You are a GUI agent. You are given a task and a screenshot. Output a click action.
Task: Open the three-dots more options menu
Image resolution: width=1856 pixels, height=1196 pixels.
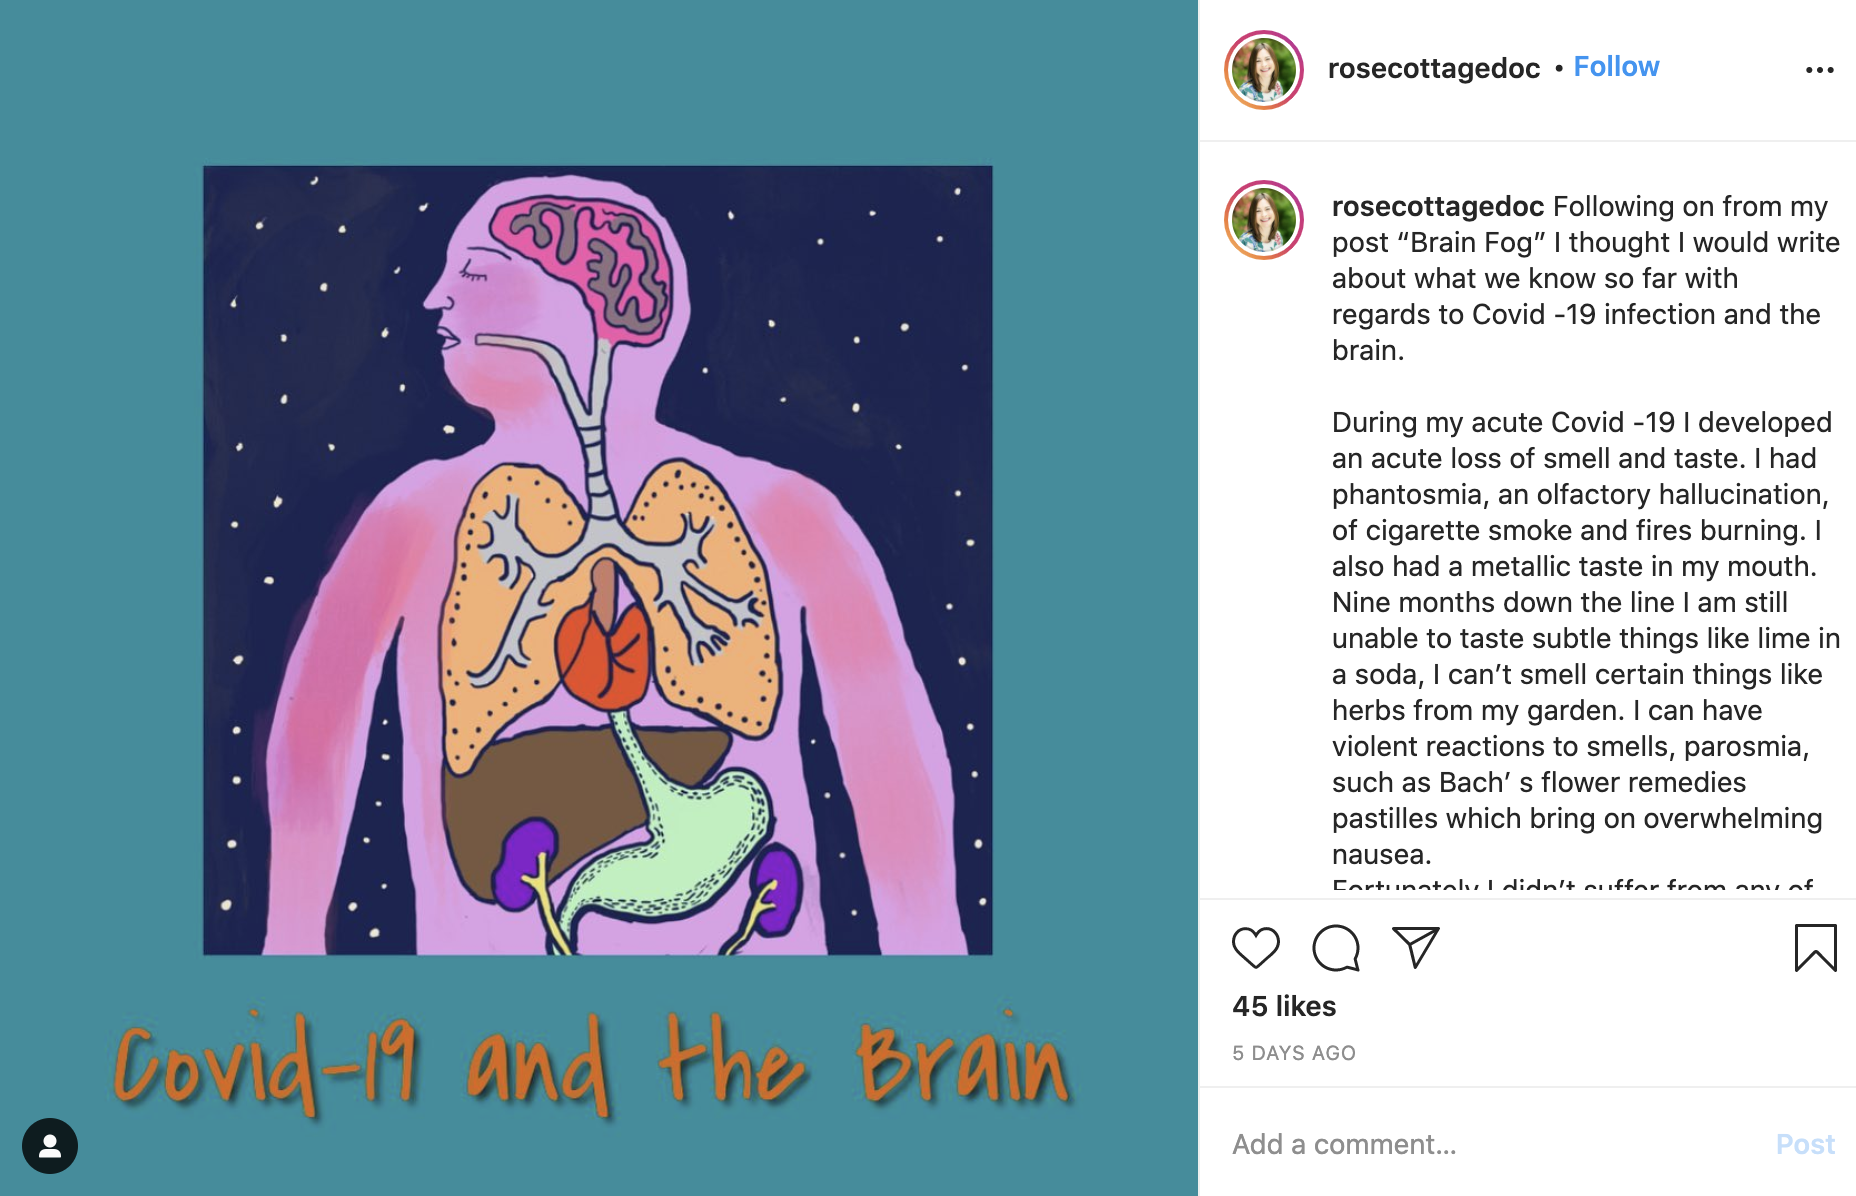[1819, 70]
